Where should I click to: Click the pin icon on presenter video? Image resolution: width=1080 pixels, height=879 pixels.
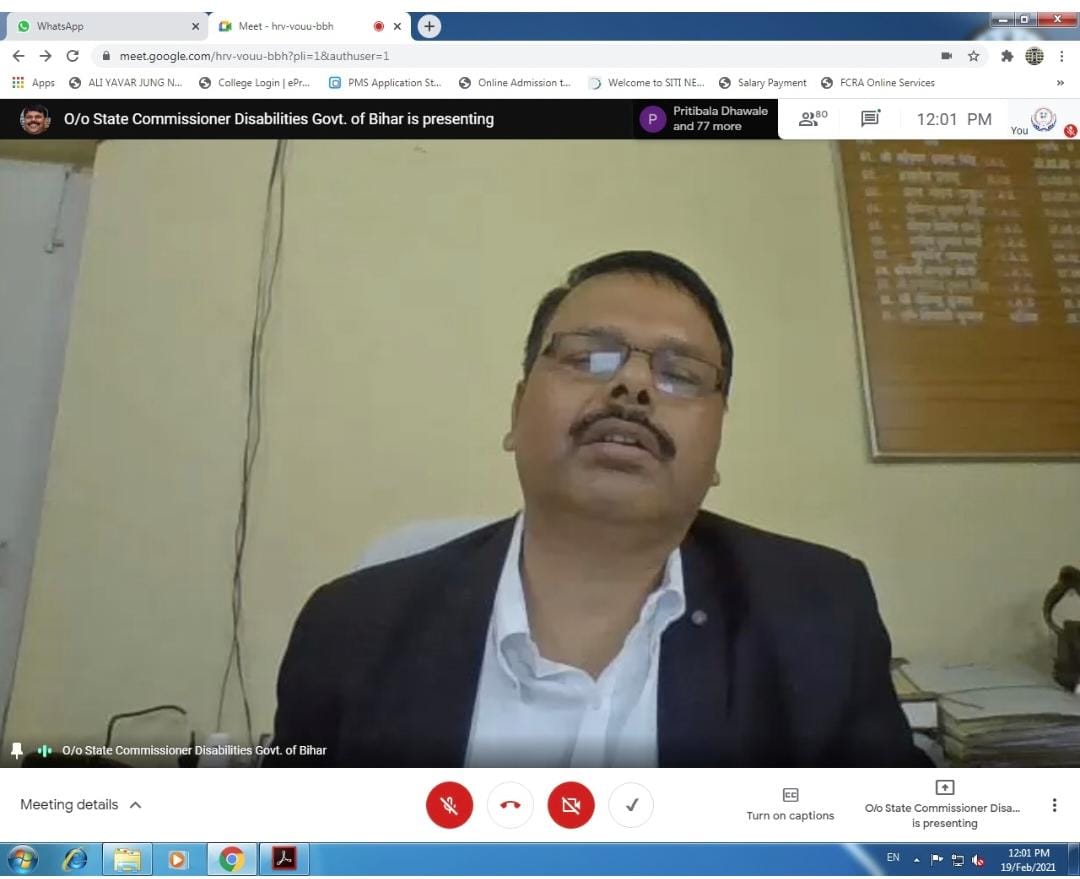point(17,750)
